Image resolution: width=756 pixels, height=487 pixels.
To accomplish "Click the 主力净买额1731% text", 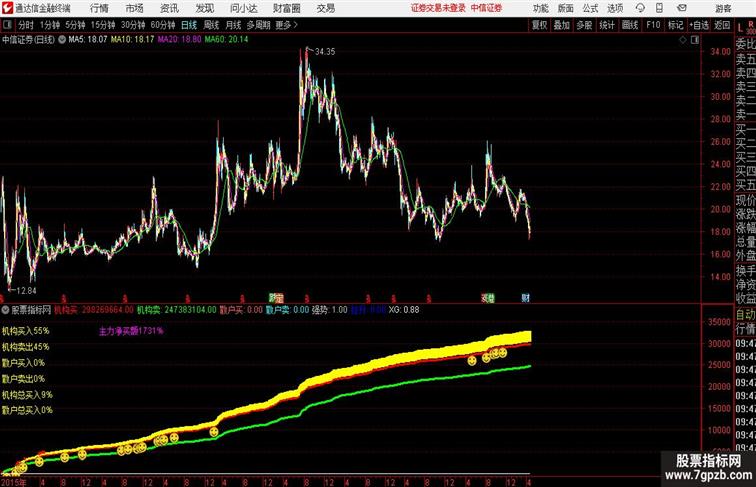I will [131, 331].
